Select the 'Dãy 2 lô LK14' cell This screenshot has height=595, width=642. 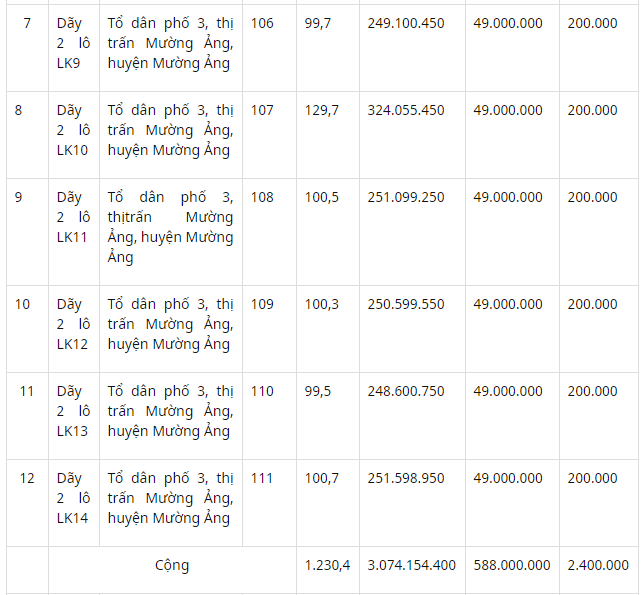point(74,503)
